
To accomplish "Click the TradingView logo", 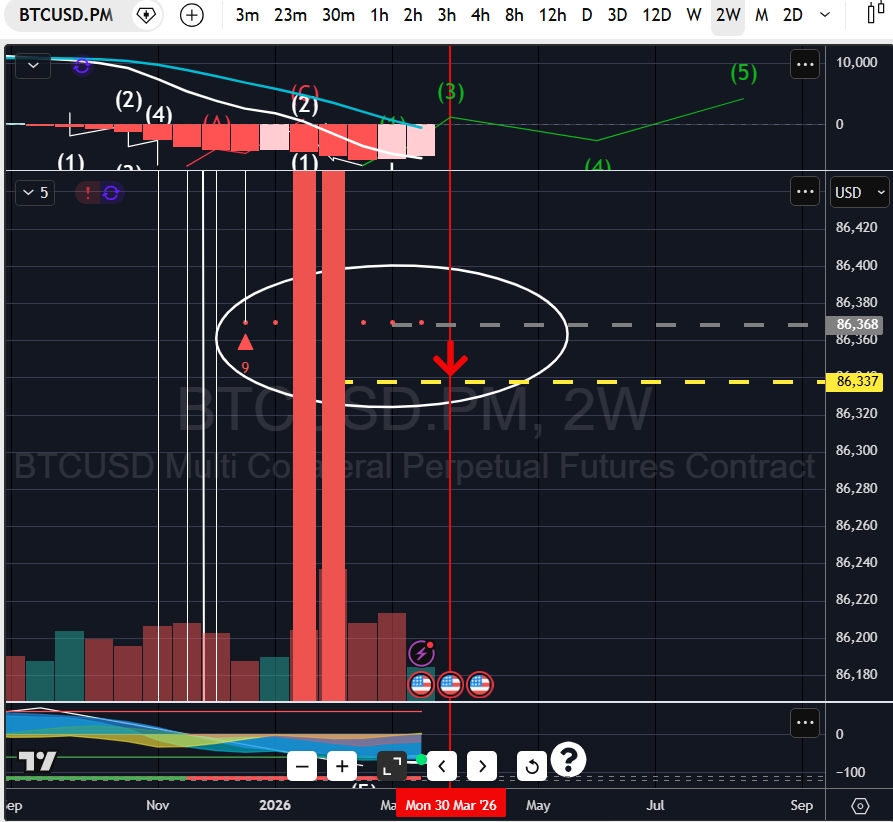I will [37, 760].
